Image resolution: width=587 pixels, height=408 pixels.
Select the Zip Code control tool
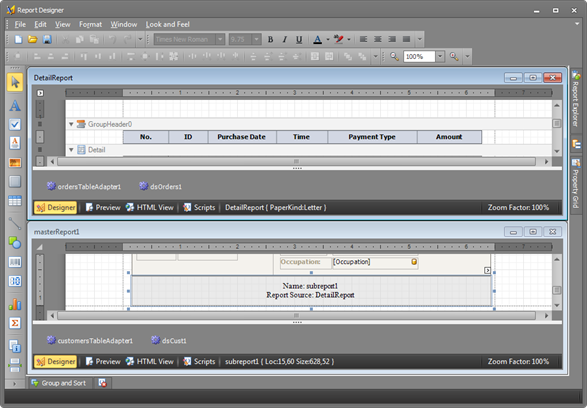15,281
